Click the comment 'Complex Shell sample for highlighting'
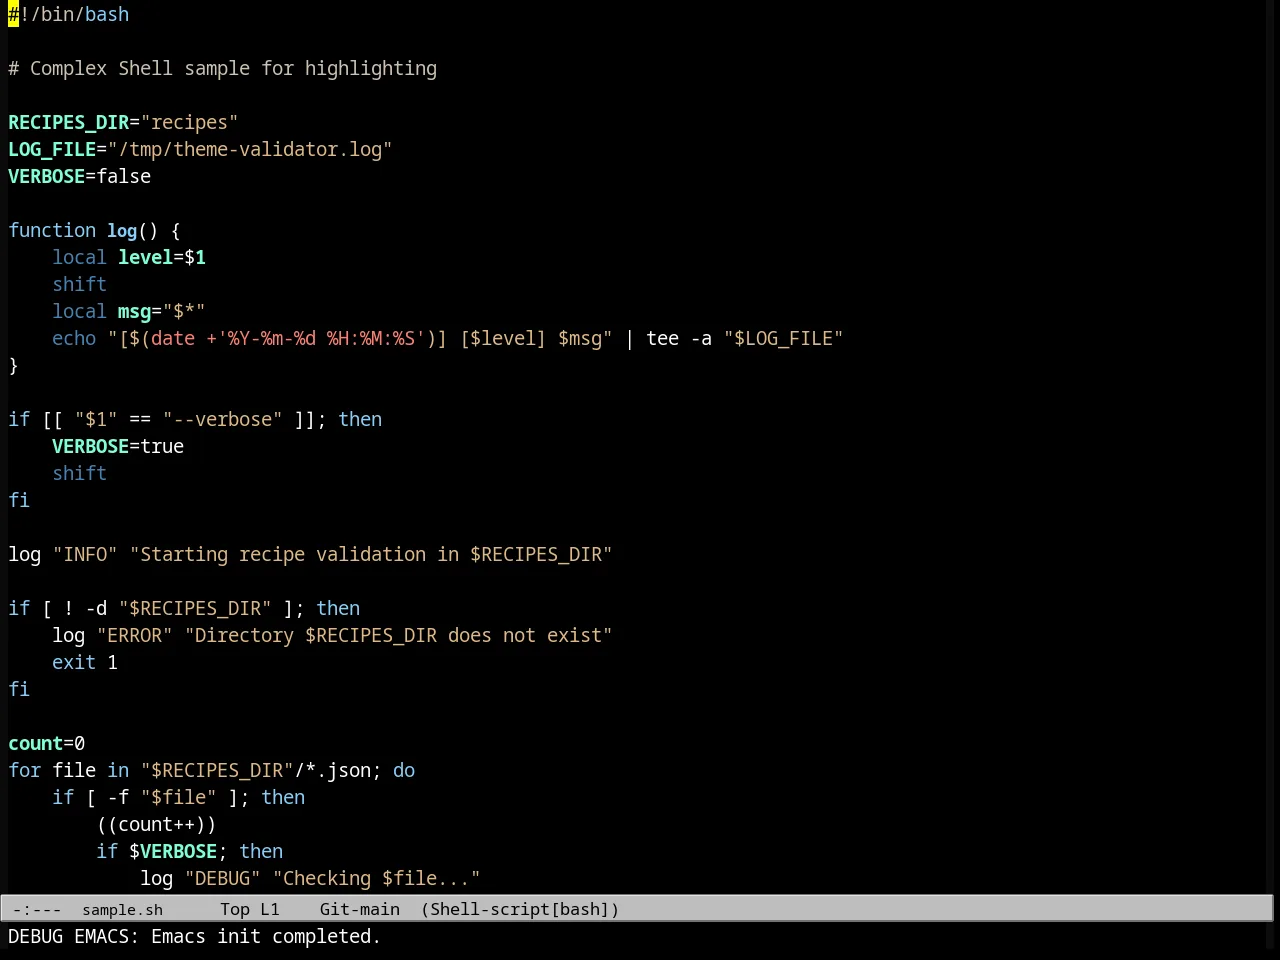1280x960 pixels. (x=233, y=68)
